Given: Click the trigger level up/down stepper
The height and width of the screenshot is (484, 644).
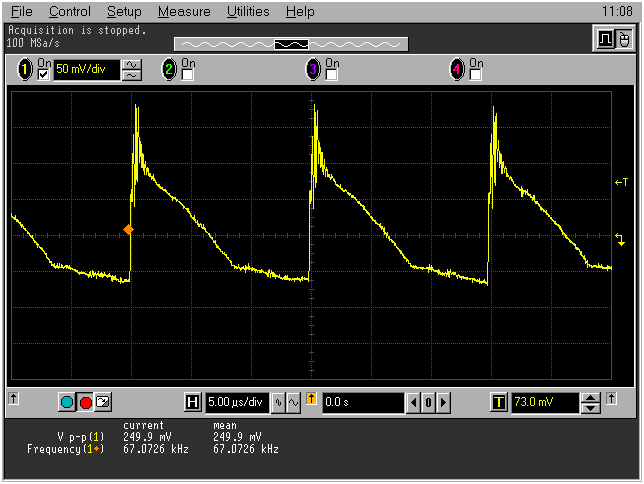Looking at the screenshot, I should pyautogui.click(x=591, y=402).
